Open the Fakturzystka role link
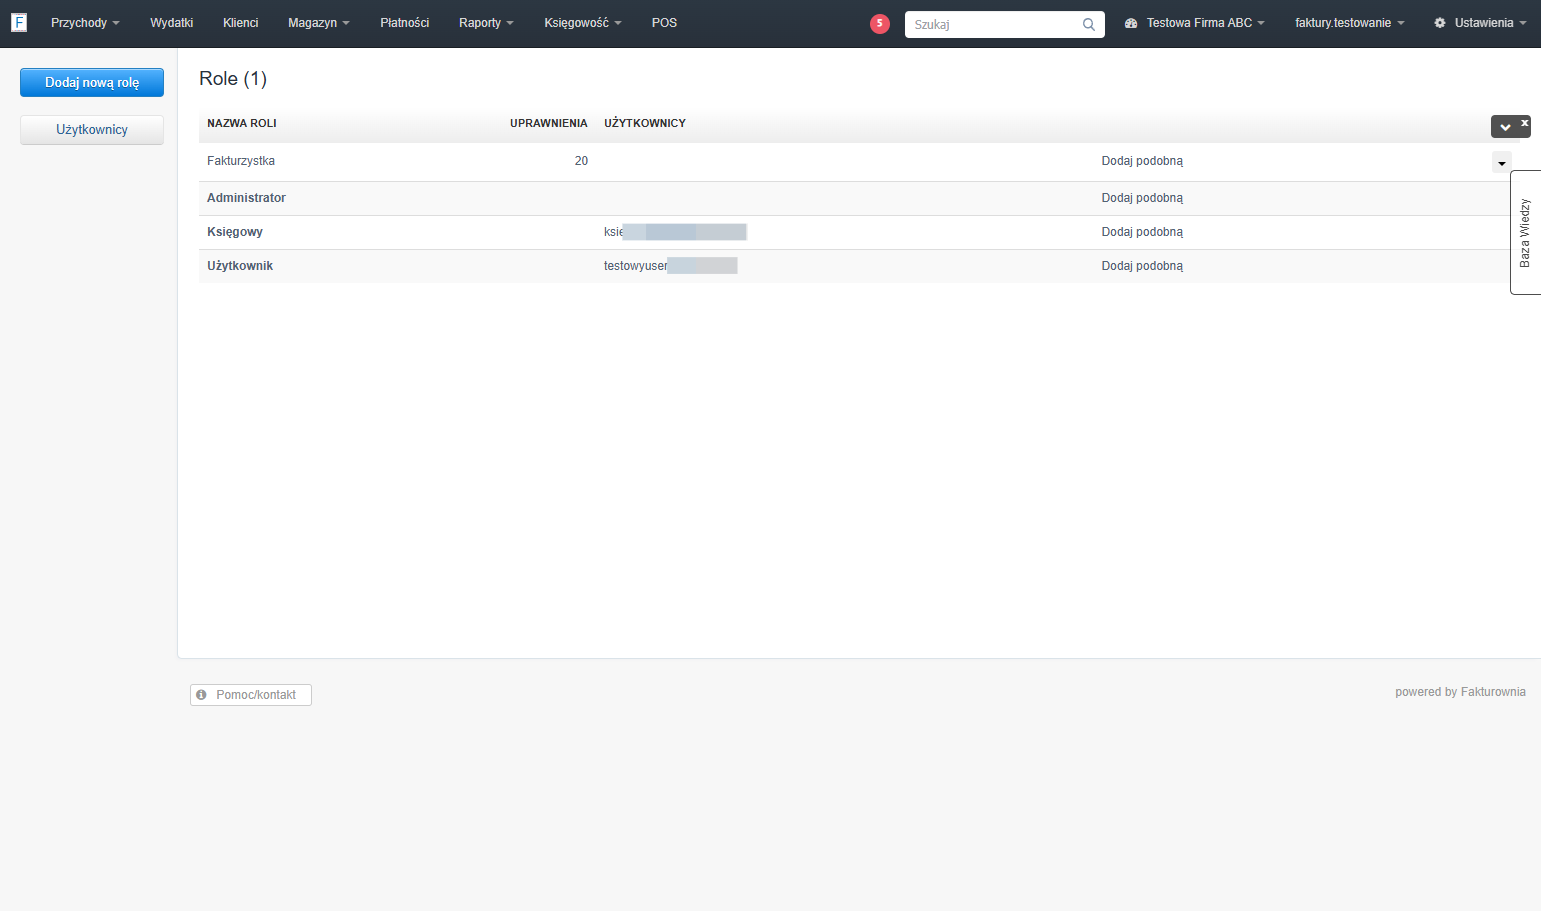This screenshot has width=1541, height=911. 241,161
